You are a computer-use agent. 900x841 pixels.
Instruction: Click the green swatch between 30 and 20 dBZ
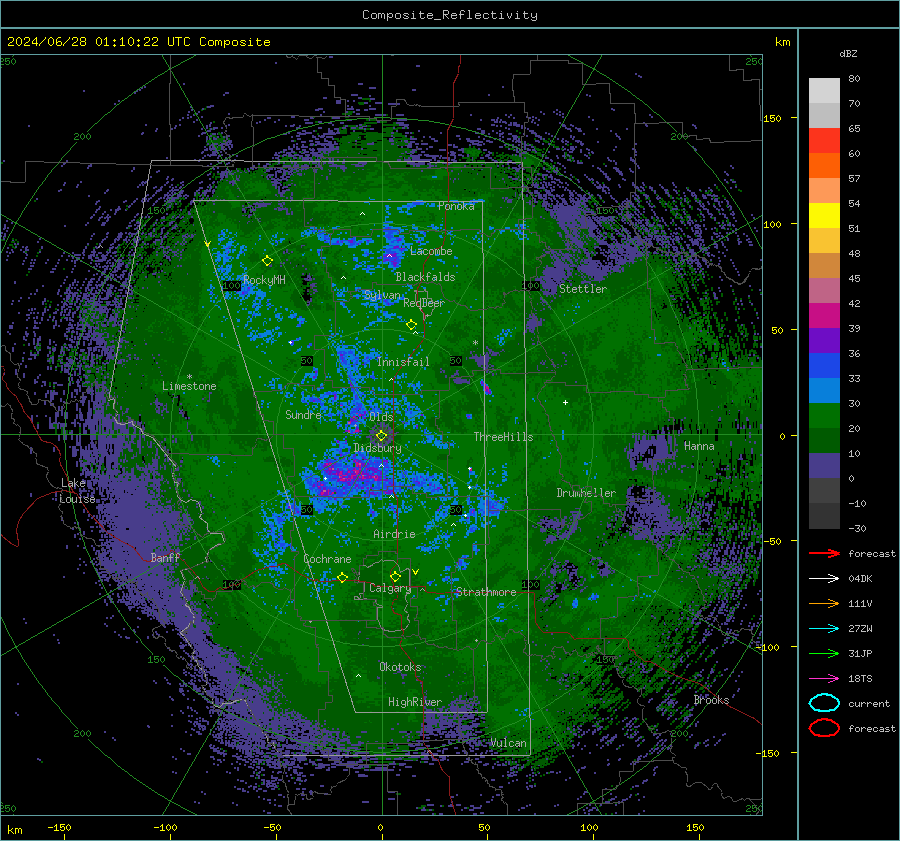click(x=824, y=416)
